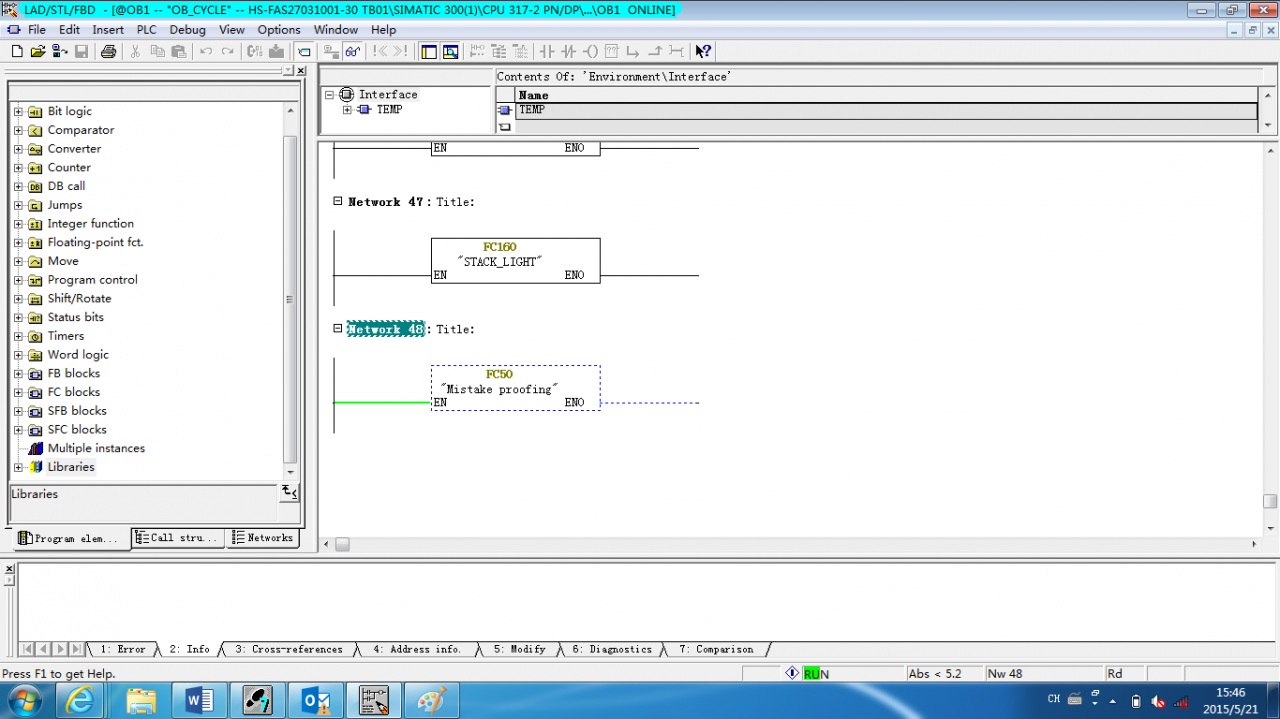Image resolution: width=1280 pixels, height=719 pixels.
Task: Collapse the Interface tree root
Action: tap(329, 95)
